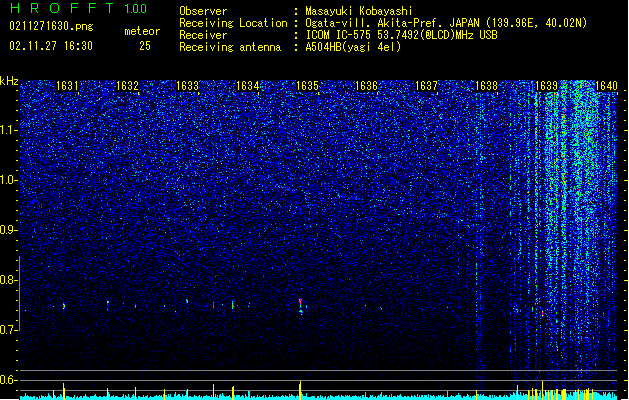This screenshot has width=629, height=400.
Task: Click the 0211271630.png filename text
Action: [x=51, y=26]
